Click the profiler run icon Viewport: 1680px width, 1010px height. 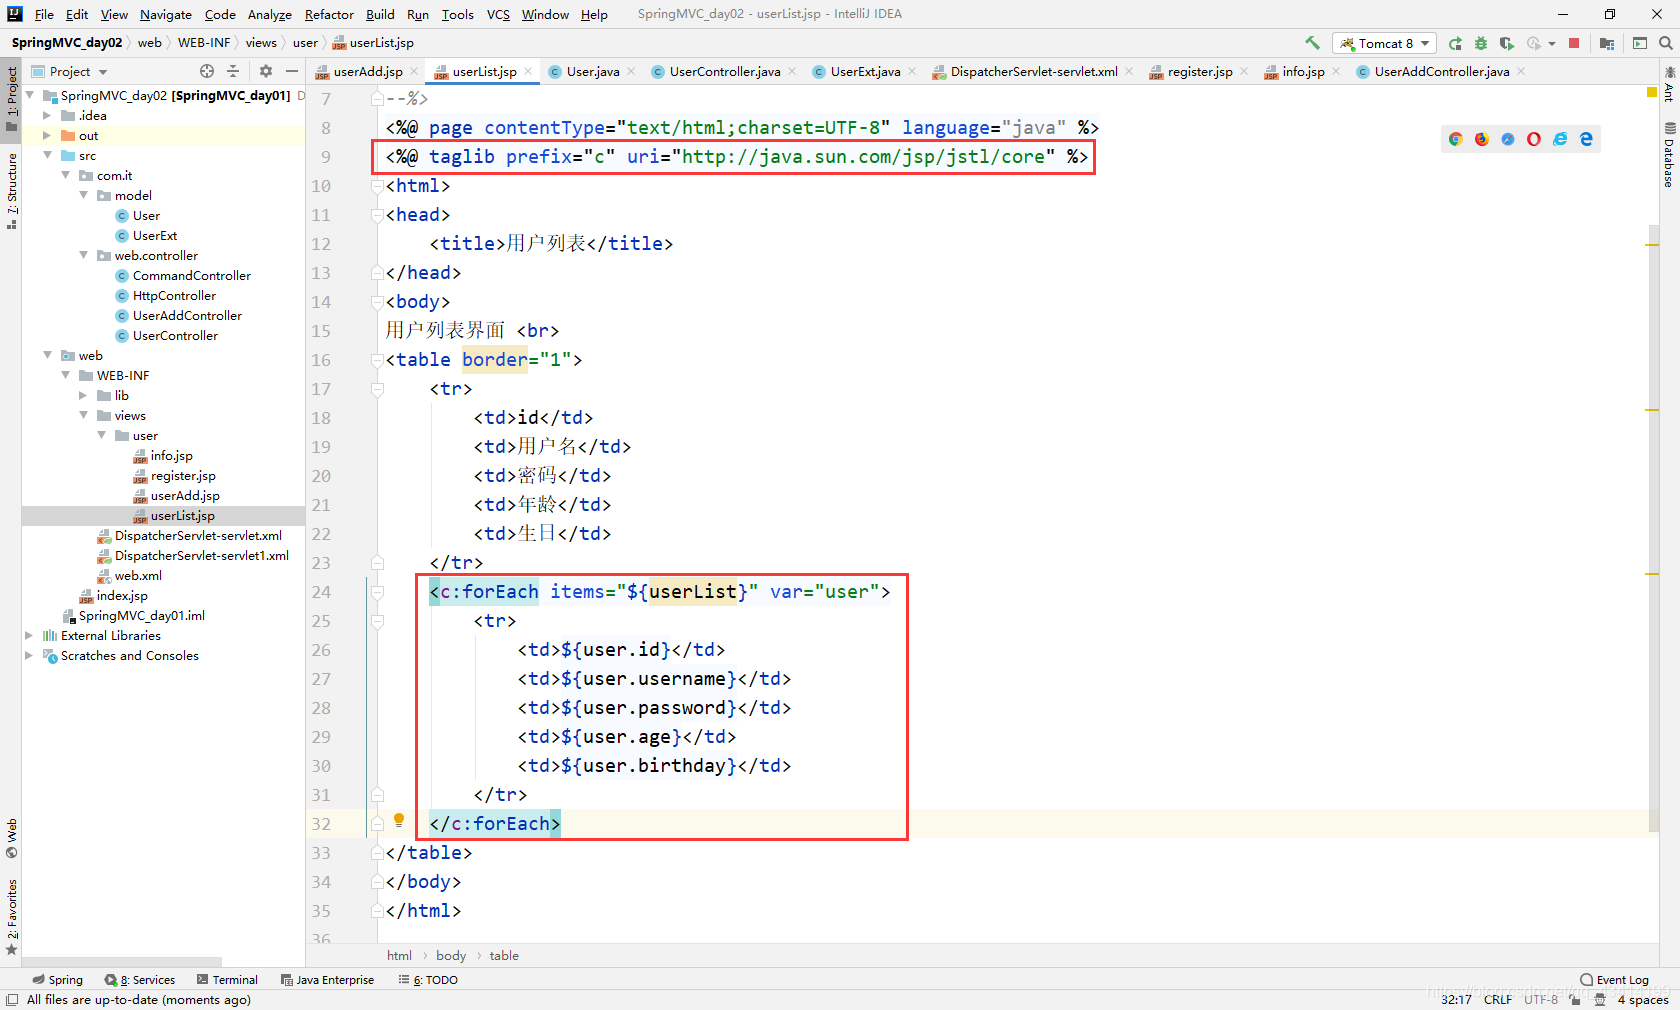pos(1534,43)
